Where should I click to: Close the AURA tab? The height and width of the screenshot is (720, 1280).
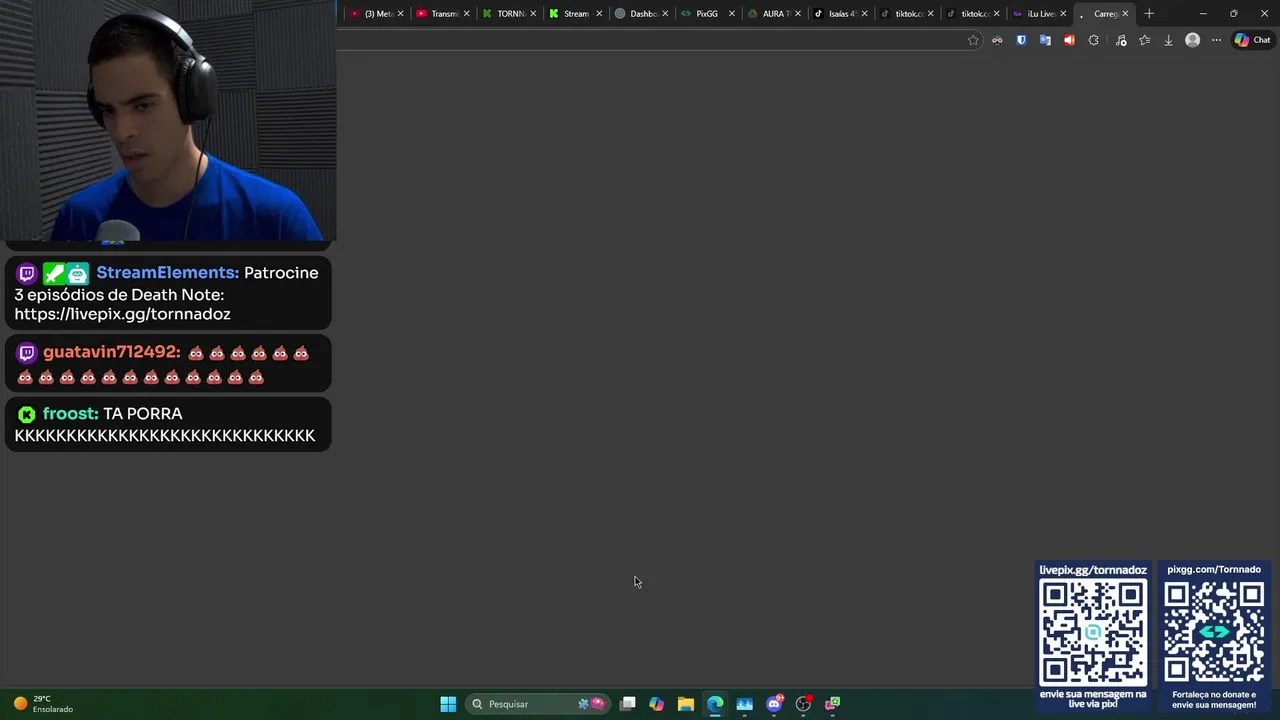click(798, 14)
